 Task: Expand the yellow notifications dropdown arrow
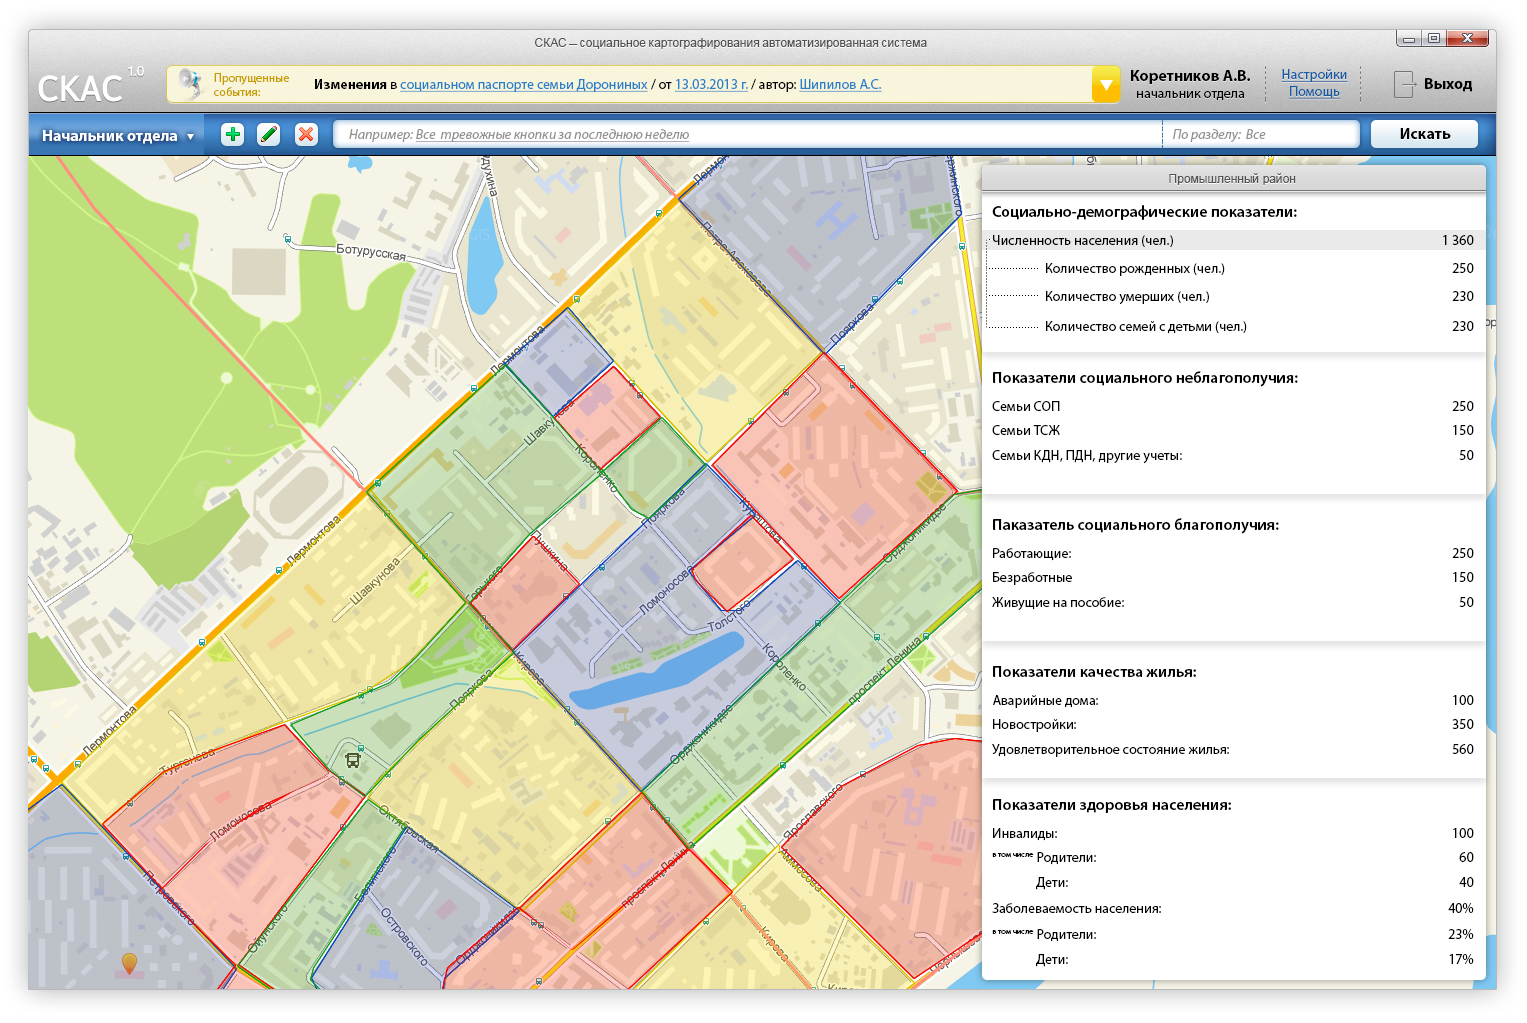pos(1106,84)
